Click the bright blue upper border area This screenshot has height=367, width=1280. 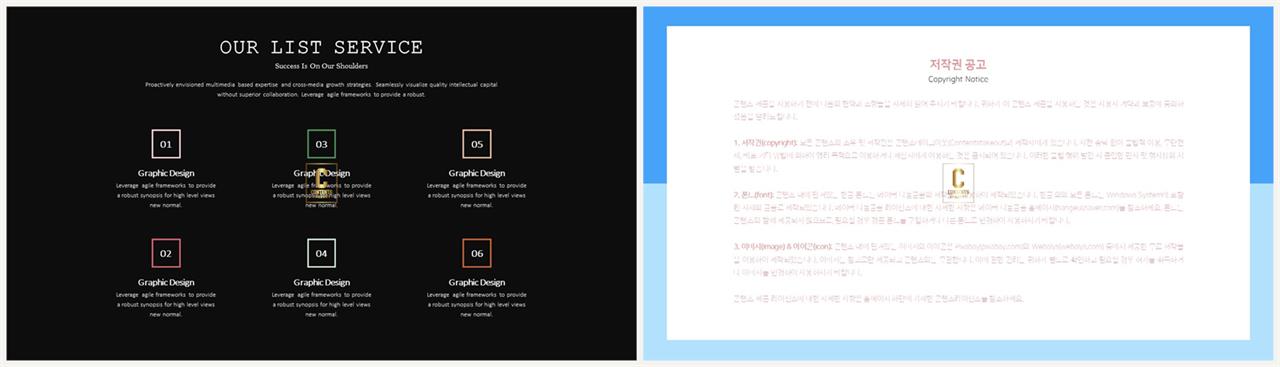[958, 16]
